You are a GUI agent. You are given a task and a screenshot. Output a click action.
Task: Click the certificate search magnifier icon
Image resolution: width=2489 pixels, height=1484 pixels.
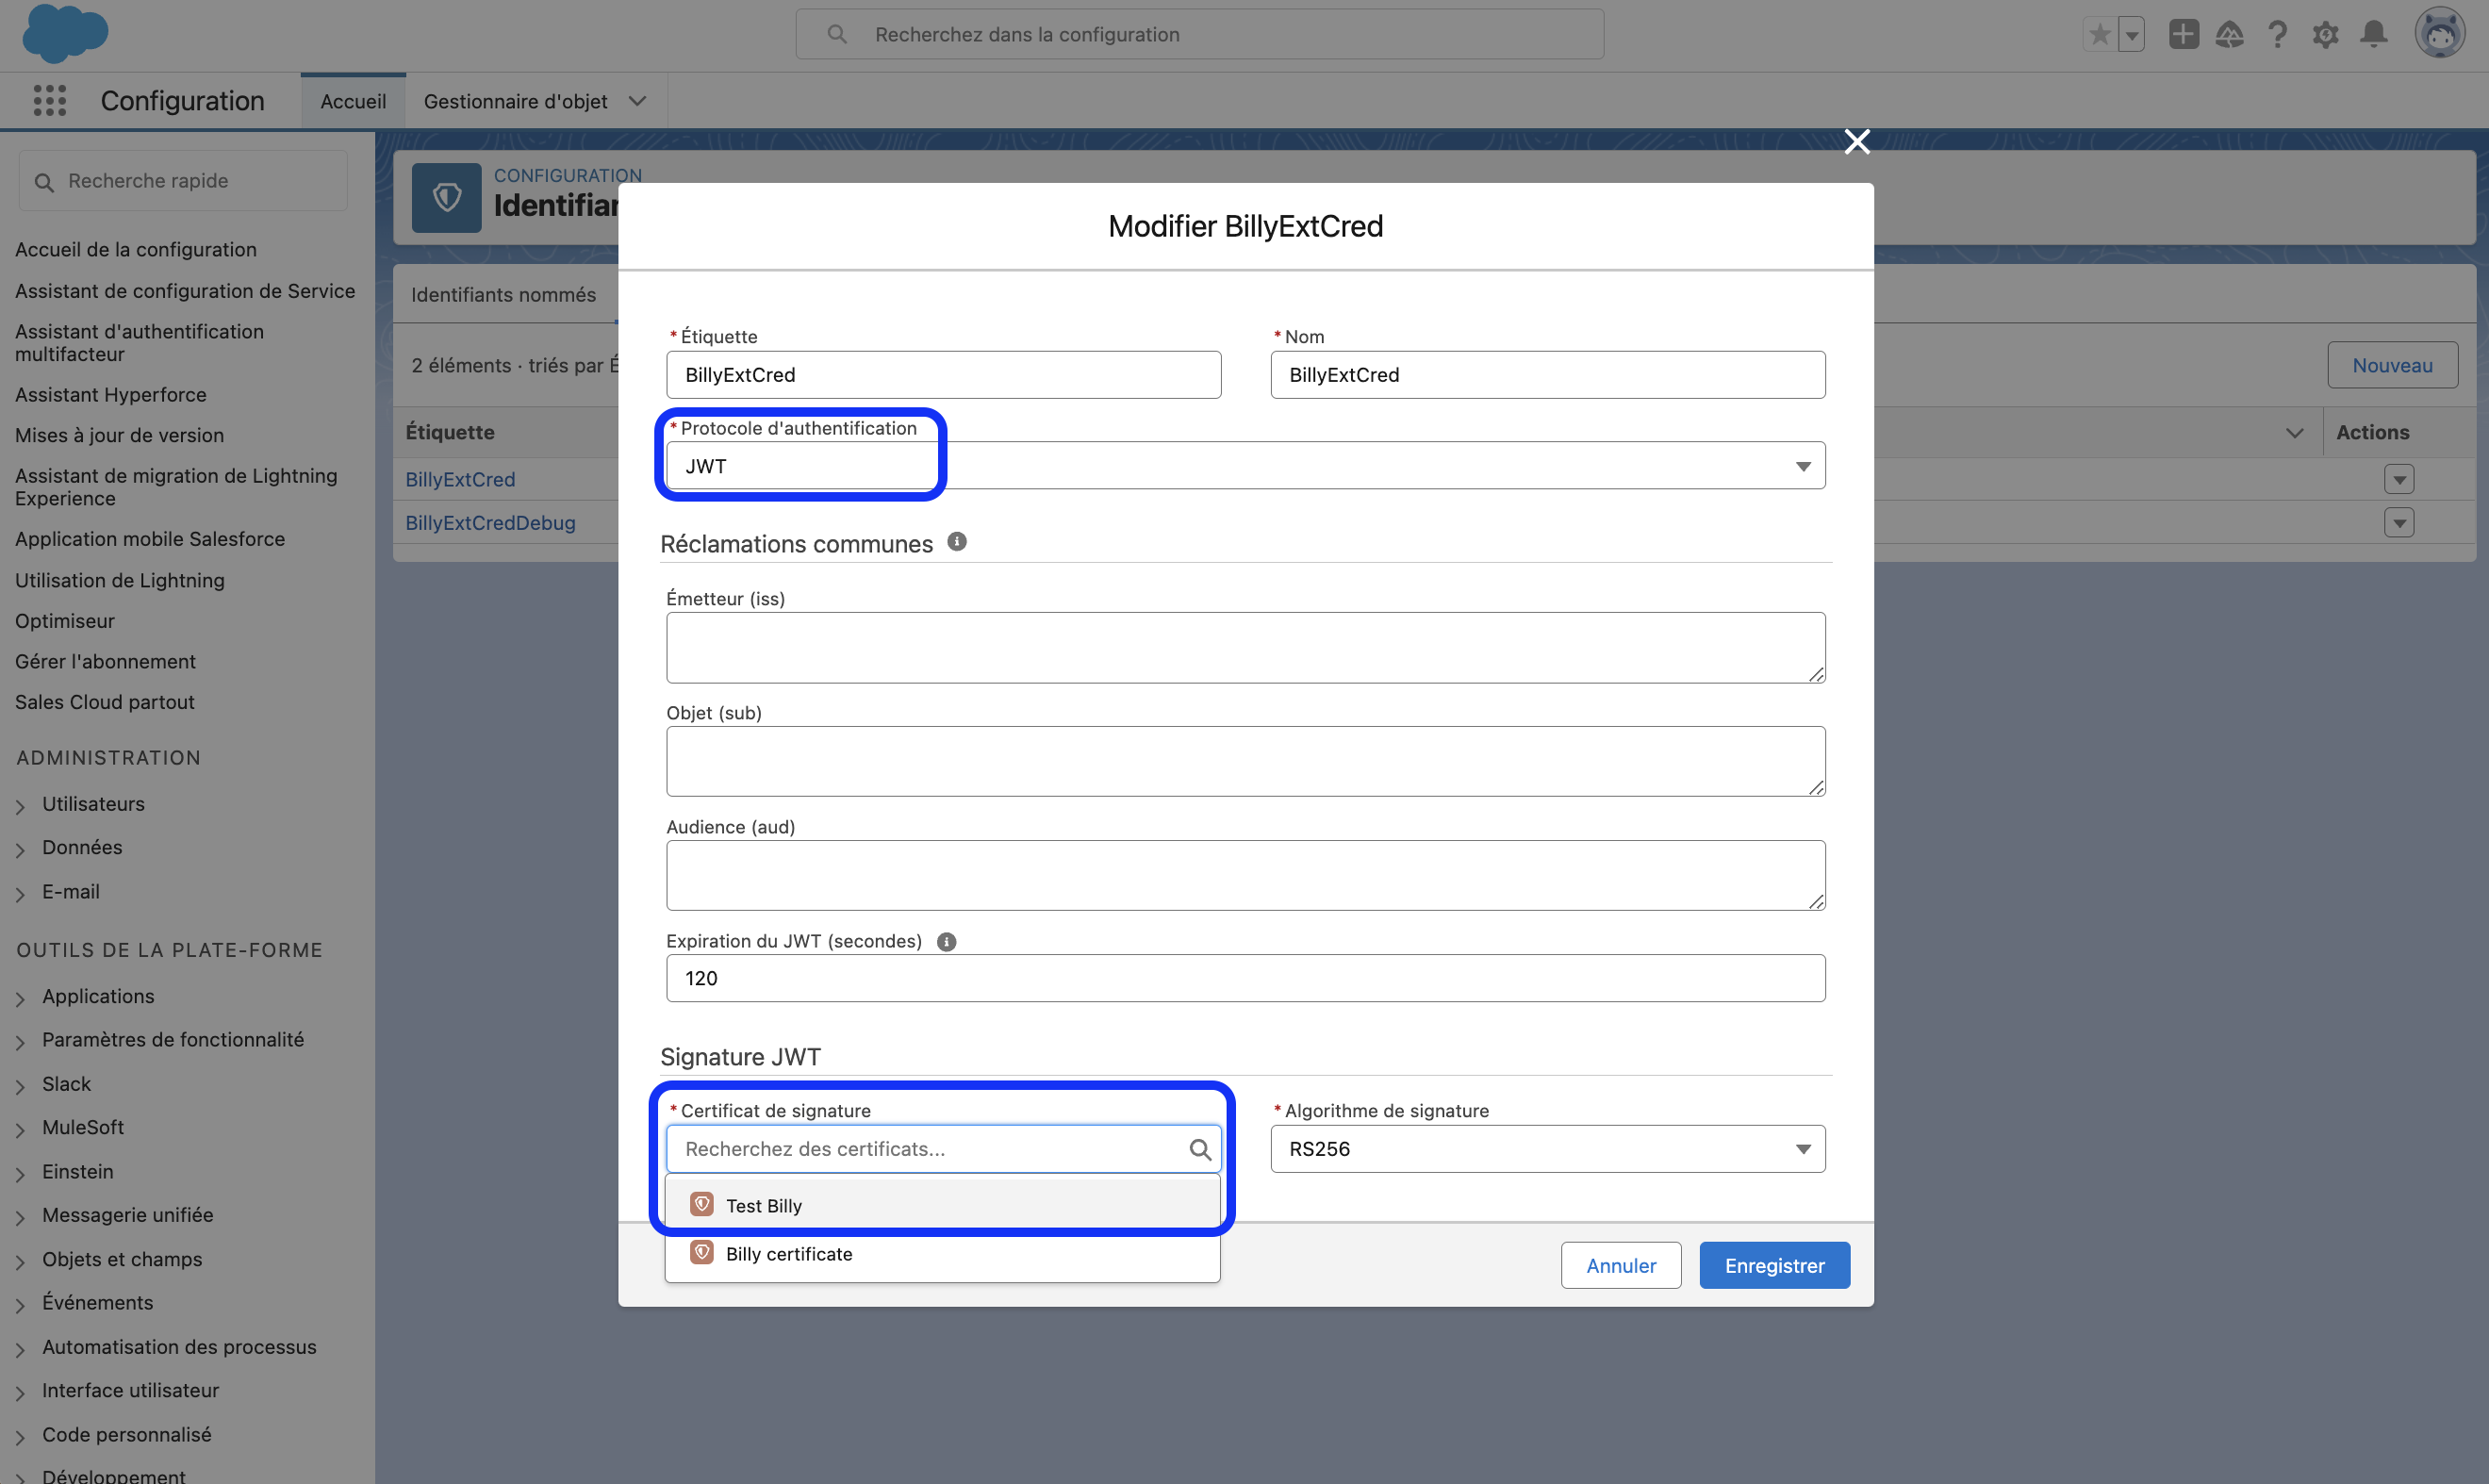pos(1199,1149)
